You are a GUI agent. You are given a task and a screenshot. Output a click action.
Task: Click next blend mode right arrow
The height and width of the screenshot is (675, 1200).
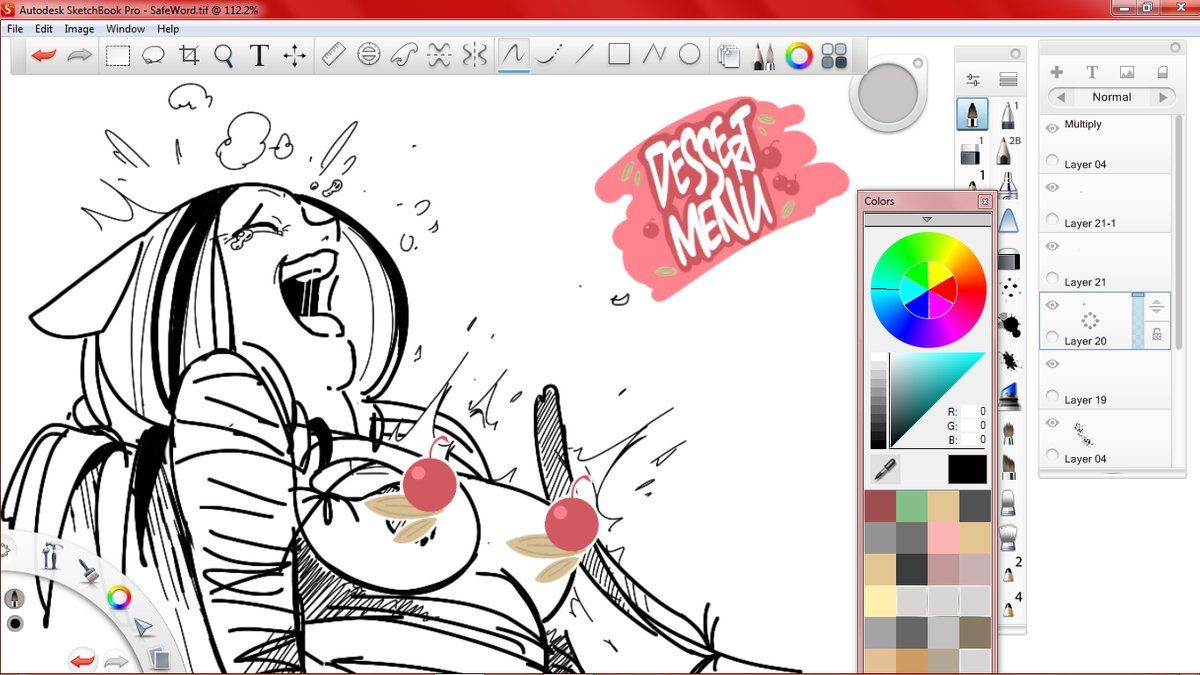[x=1162, y=97]
